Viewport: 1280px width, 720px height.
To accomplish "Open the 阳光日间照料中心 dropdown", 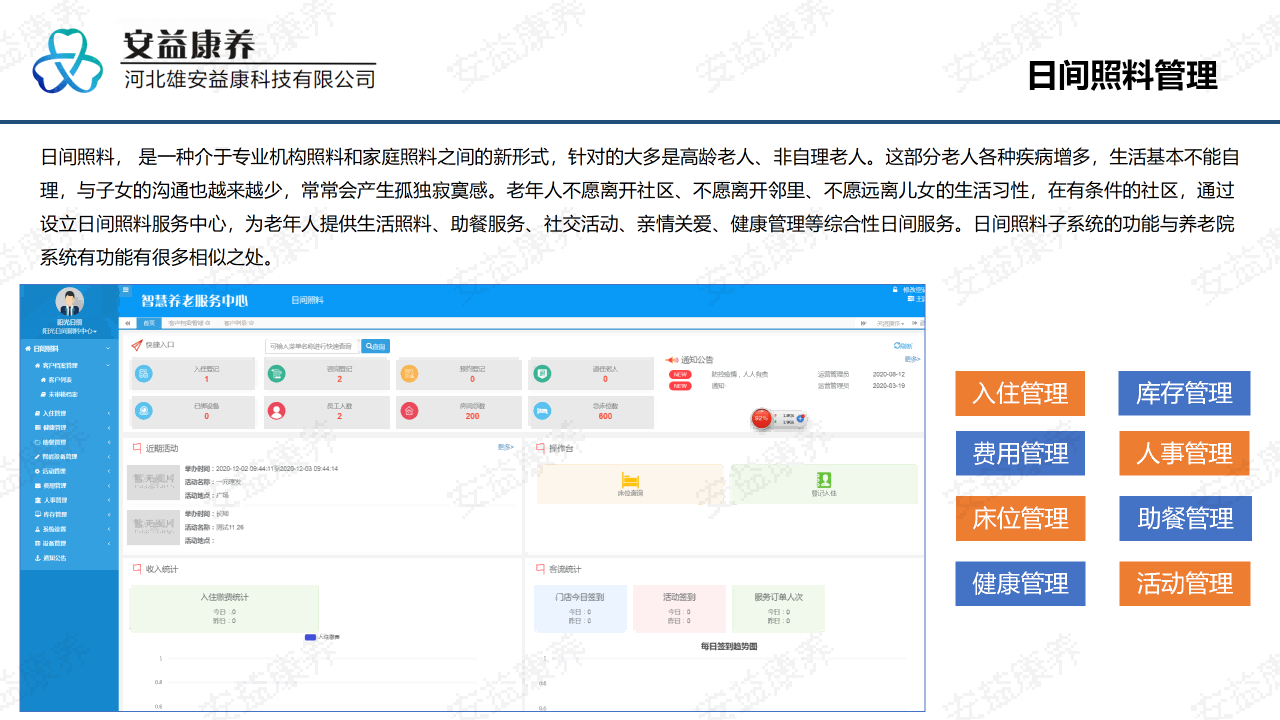I will 69,330.
